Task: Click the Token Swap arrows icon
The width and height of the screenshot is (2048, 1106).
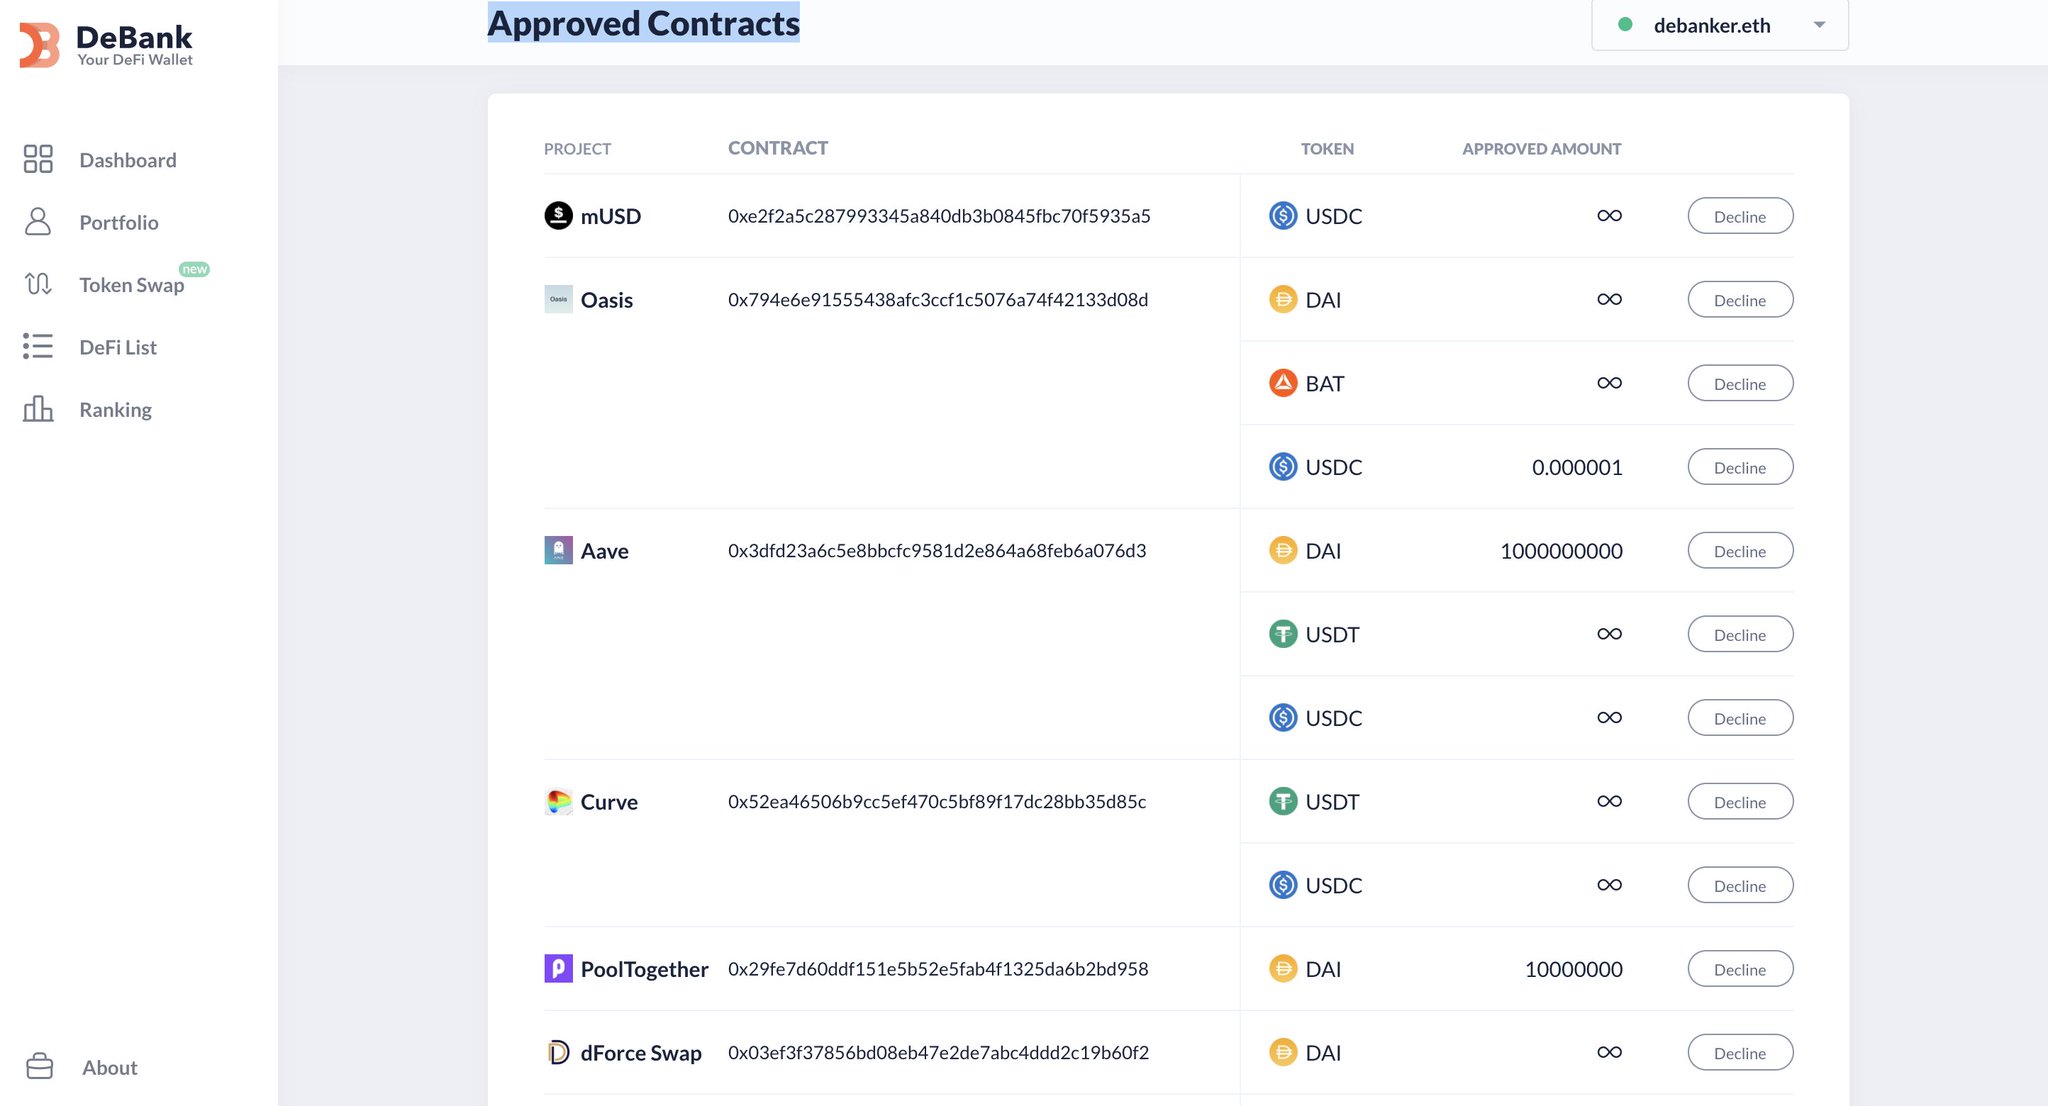Action: (x=38, y=284)
